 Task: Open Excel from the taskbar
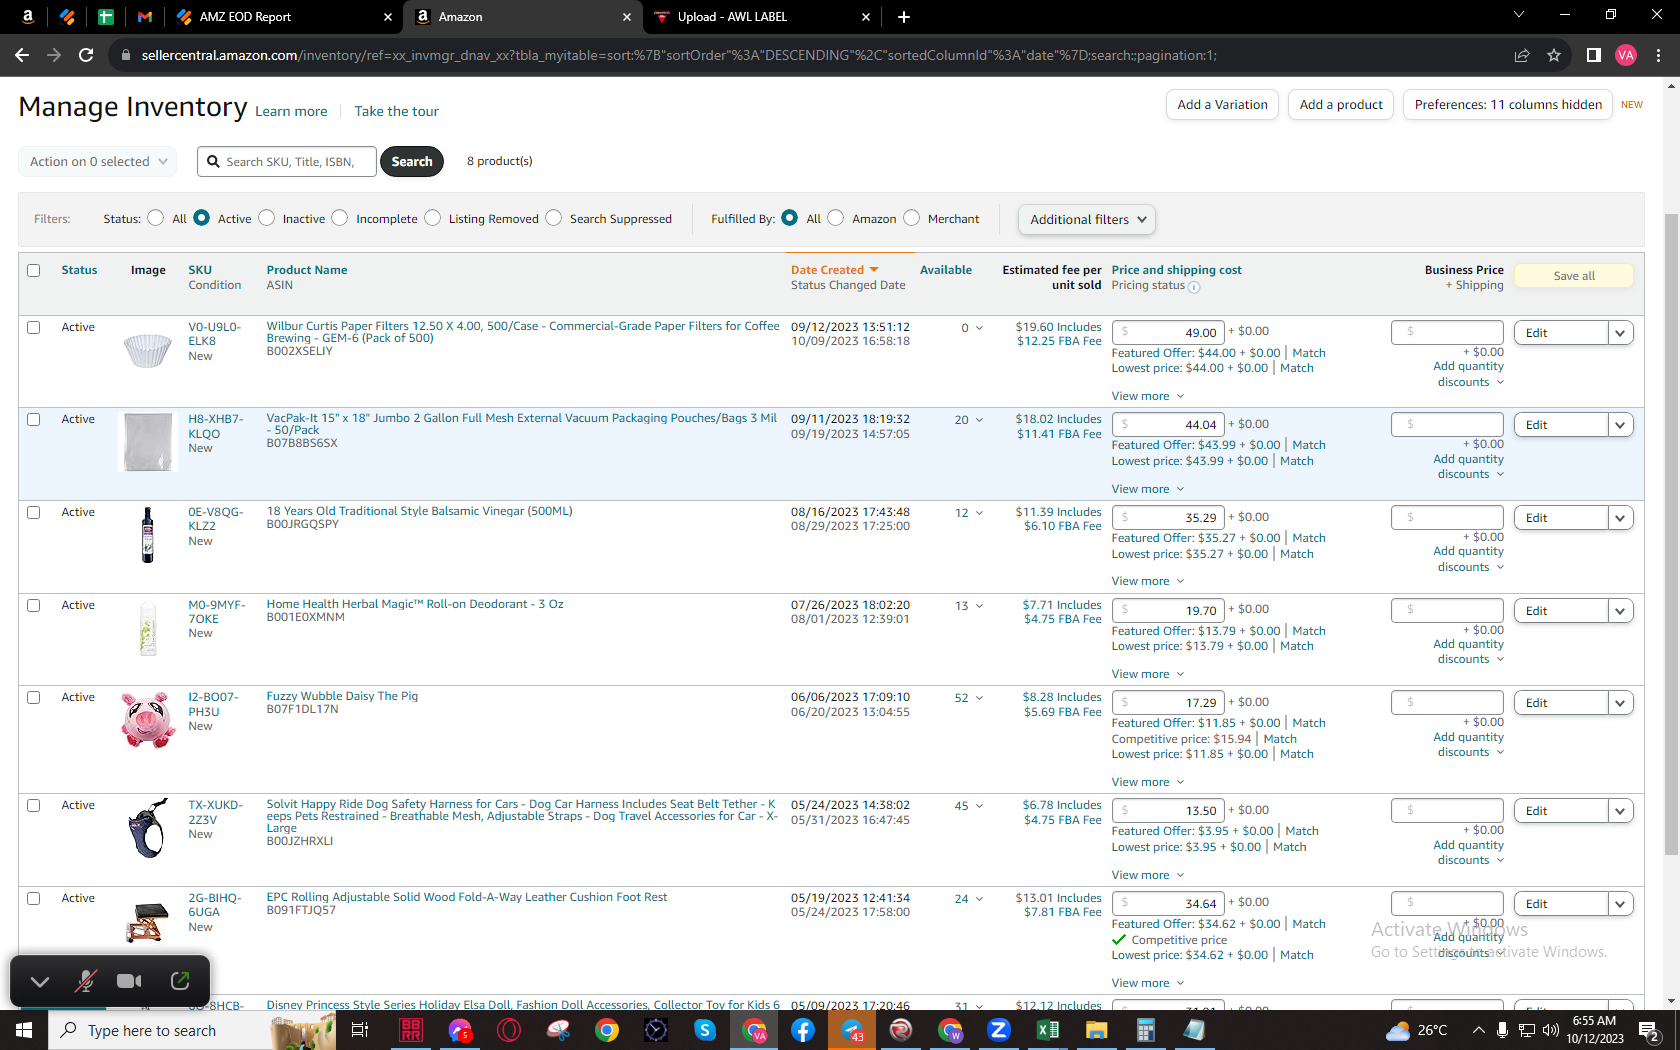click(x=1048, y=1030)
